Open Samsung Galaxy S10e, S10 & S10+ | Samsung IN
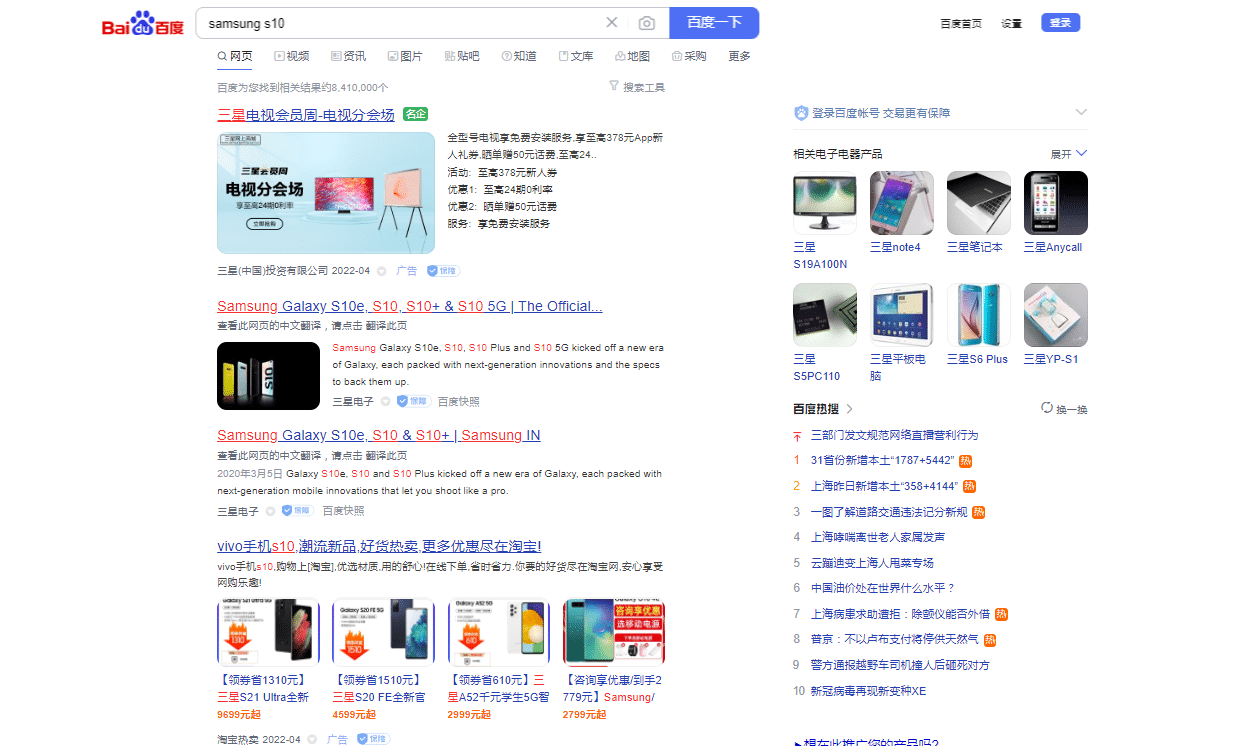 [x=379, y=435]
